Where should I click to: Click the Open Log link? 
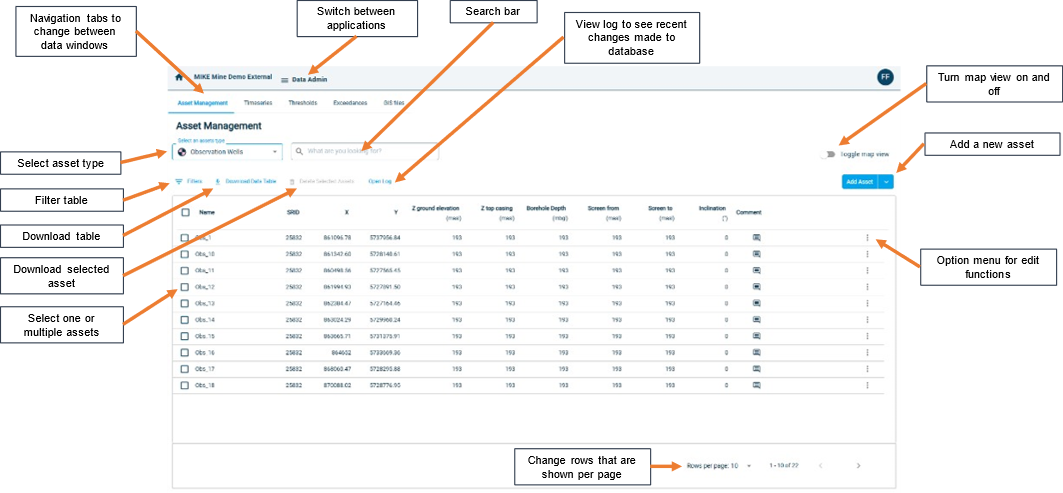[x=380, y=182]
